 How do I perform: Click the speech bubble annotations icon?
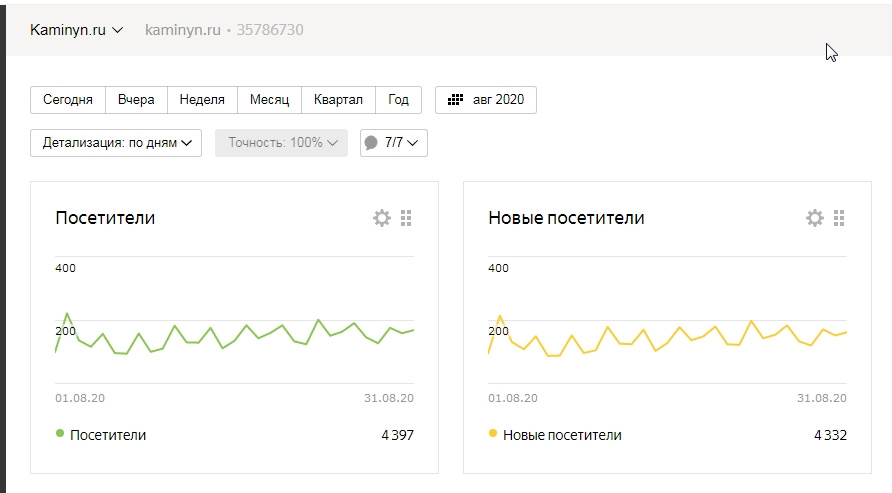click(371, 143)
